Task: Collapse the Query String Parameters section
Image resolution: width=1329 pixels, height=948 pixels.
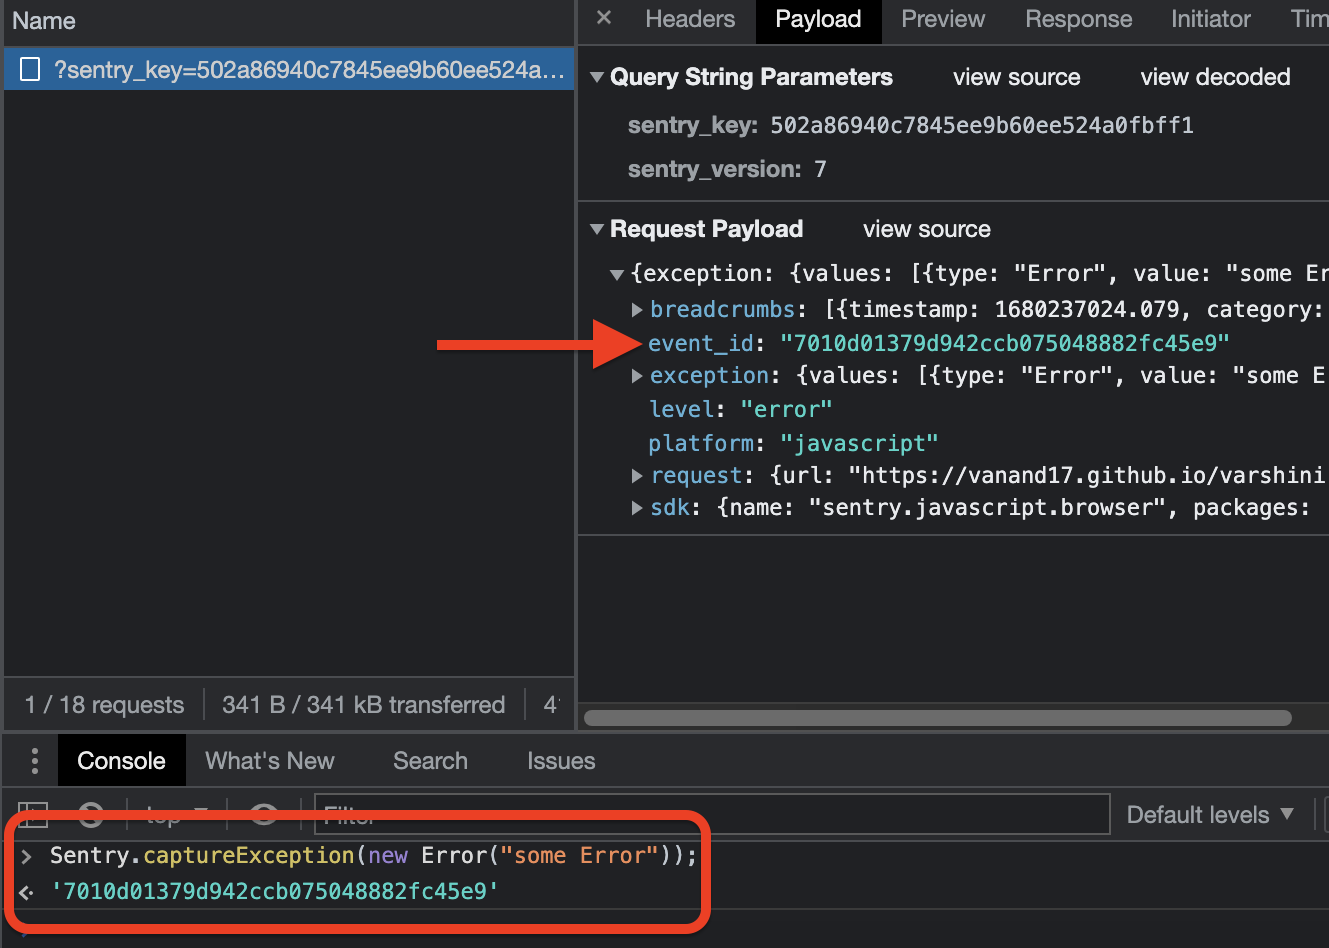Action: coord(597,77)
